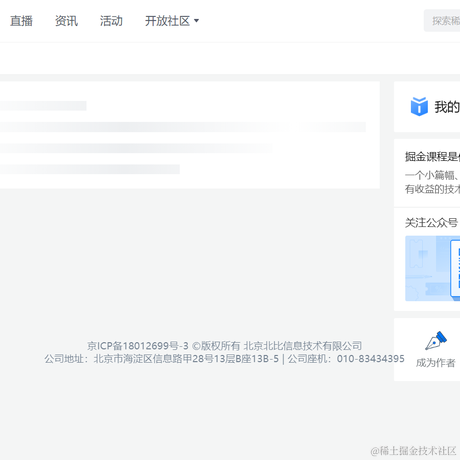Image resolution: width=460 pixels, height=460 pixels.
Task: Expand the 开放社区 dropdown menu
Action: pyautogui.click(x=172, y=21)
